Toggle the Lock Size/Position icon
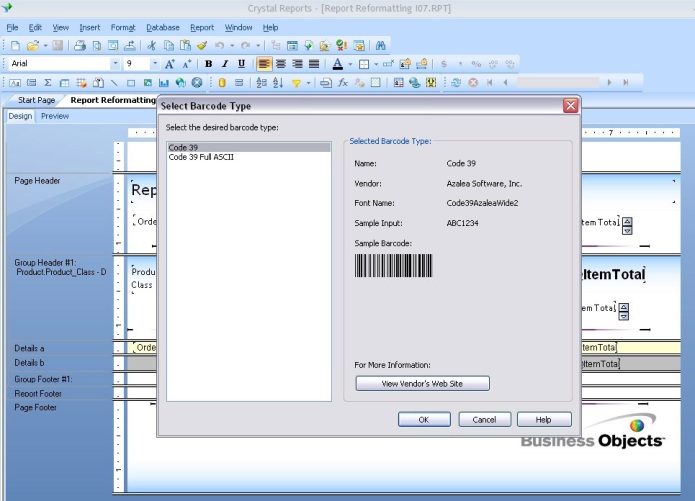Screen dimensions: 695x501 point(422,64)
